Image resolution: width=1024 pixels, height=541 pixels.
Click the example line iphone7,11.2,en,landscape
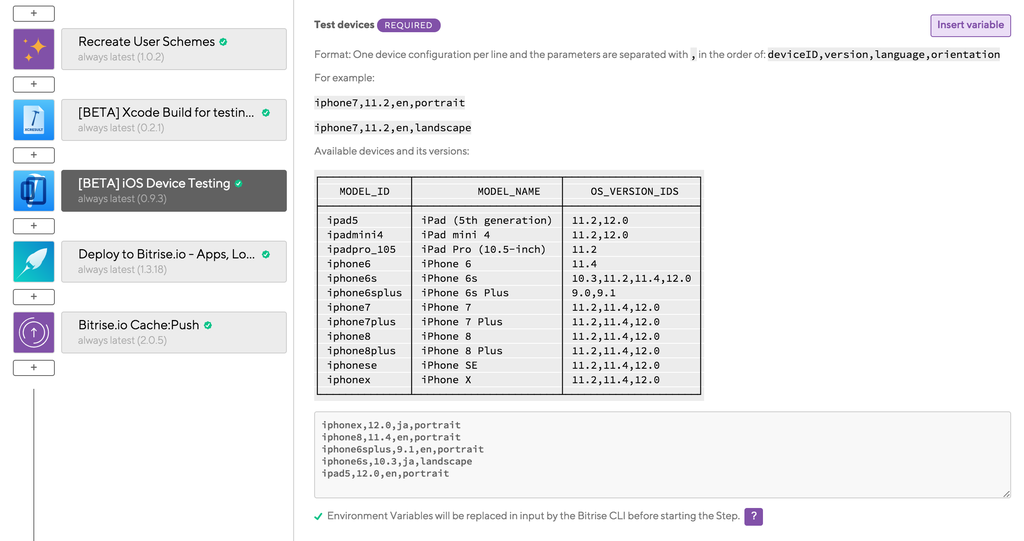(392, 127)
